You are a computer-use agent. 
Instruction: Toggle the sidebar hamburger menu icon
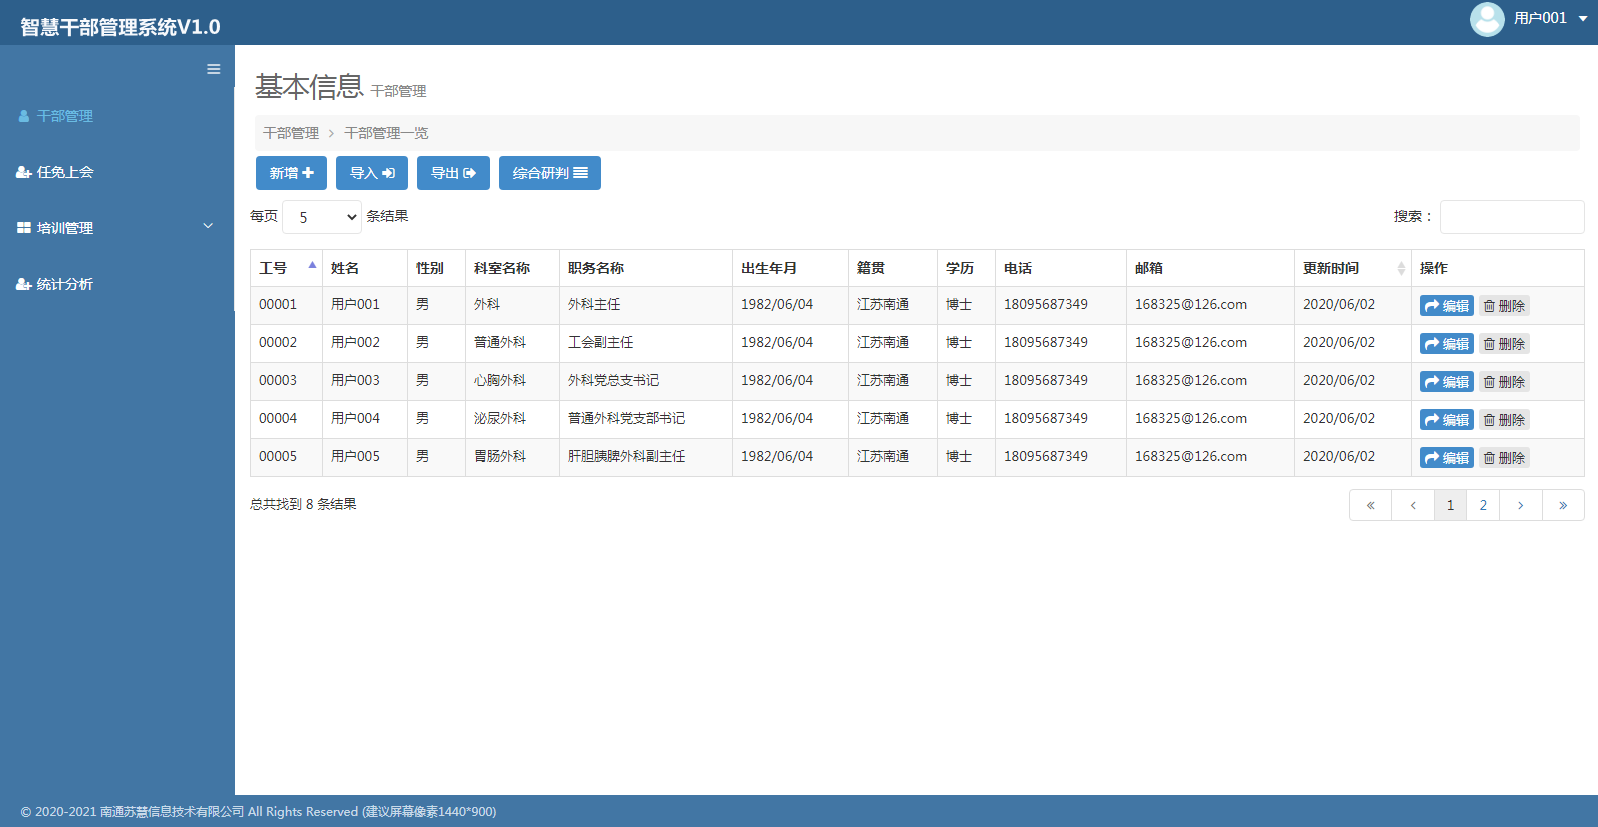click(x=213, y=69)
